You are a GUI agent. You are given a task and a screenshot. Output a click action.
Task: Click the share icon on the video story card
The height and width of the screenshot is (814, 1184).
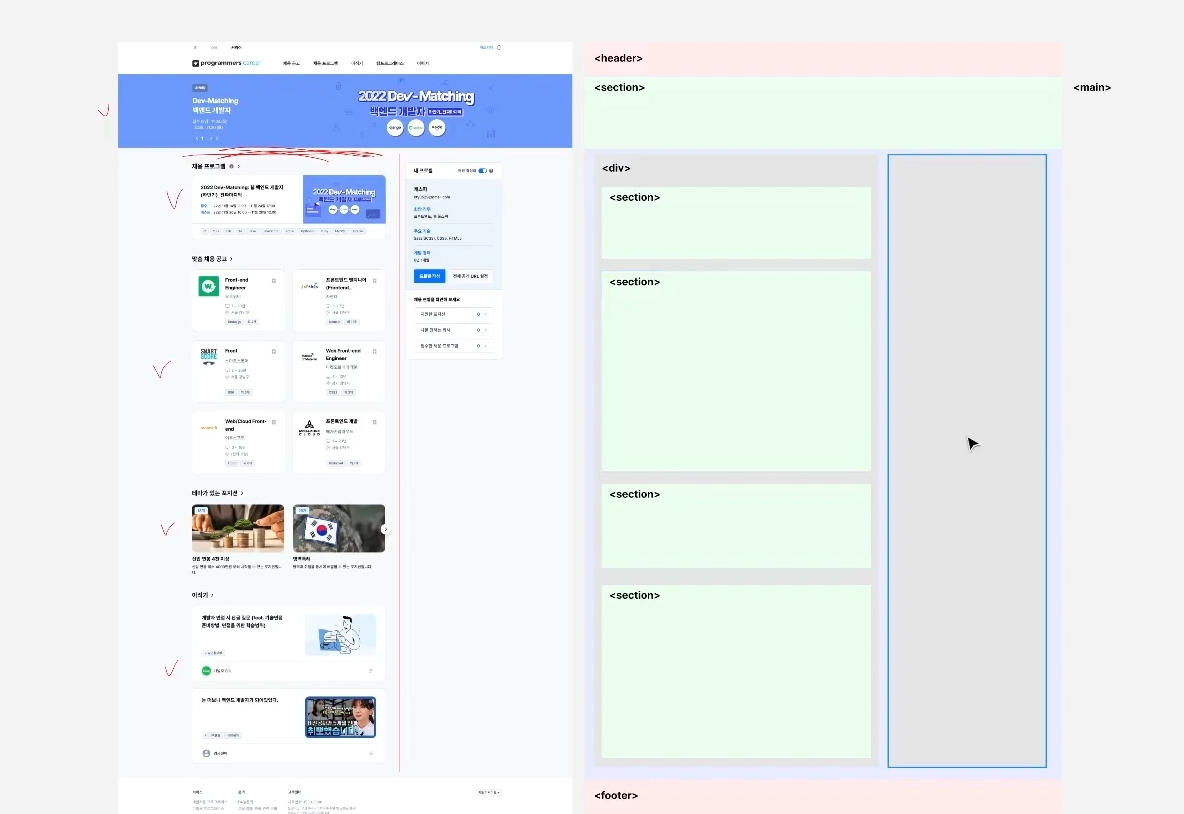[371, 754]
